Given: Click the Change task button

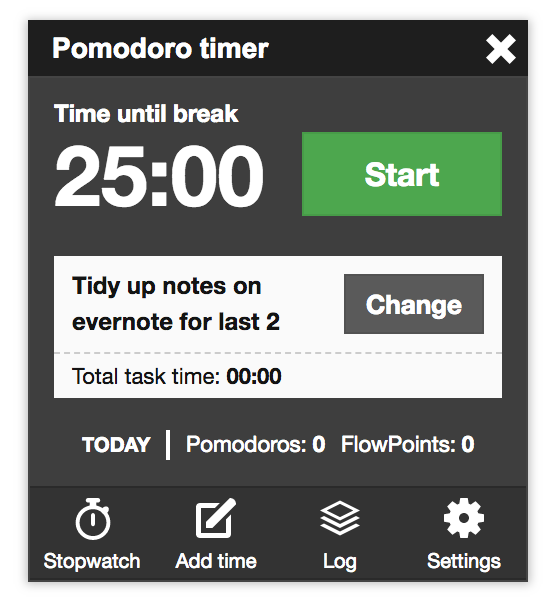Looking at the screenshot, I should tap(414, 304).
